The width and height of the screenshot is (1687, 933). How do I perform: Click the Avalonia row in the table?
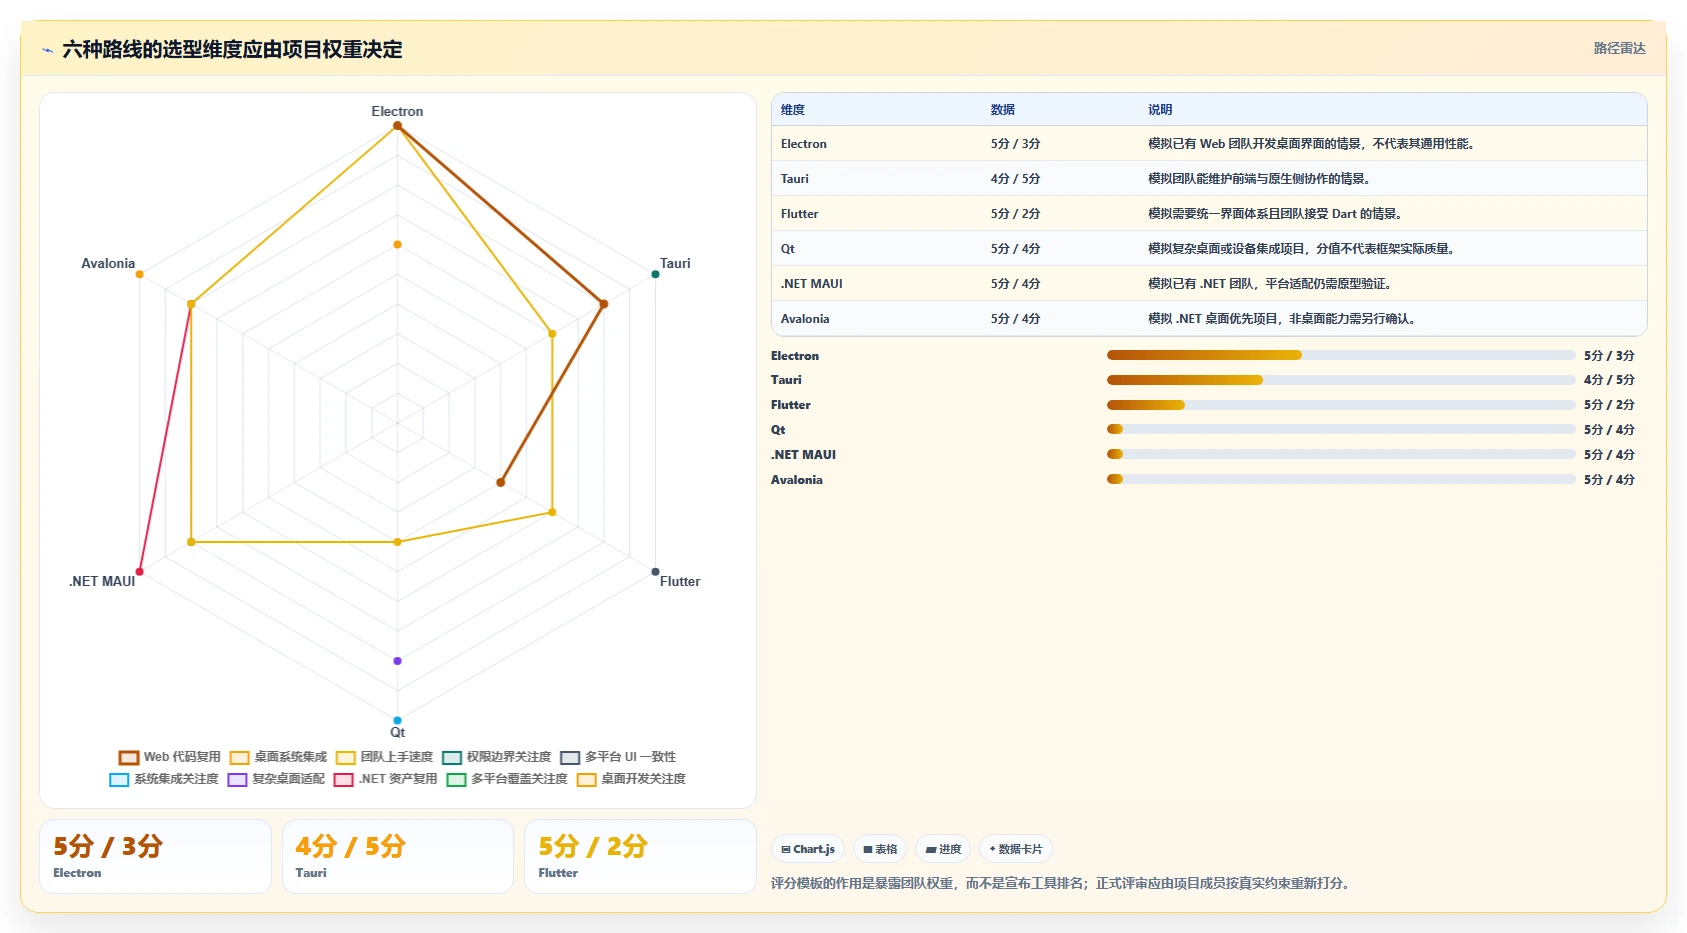pos(1209,319)
